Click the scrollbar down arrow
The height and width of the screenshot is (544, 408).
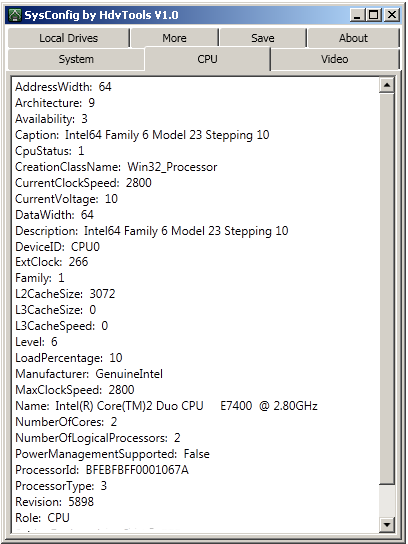[387, 524]
